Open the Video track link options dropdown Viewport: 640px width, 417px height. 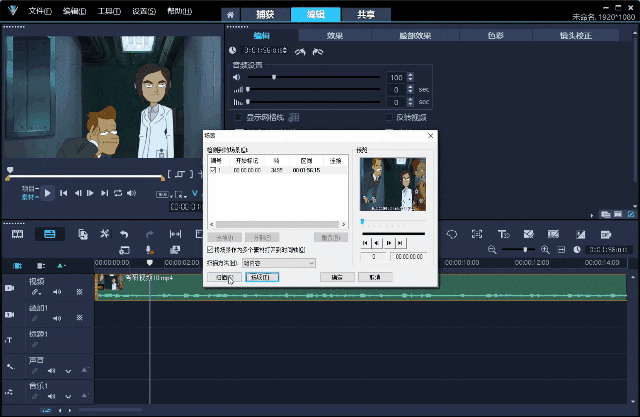pos(36,292)
